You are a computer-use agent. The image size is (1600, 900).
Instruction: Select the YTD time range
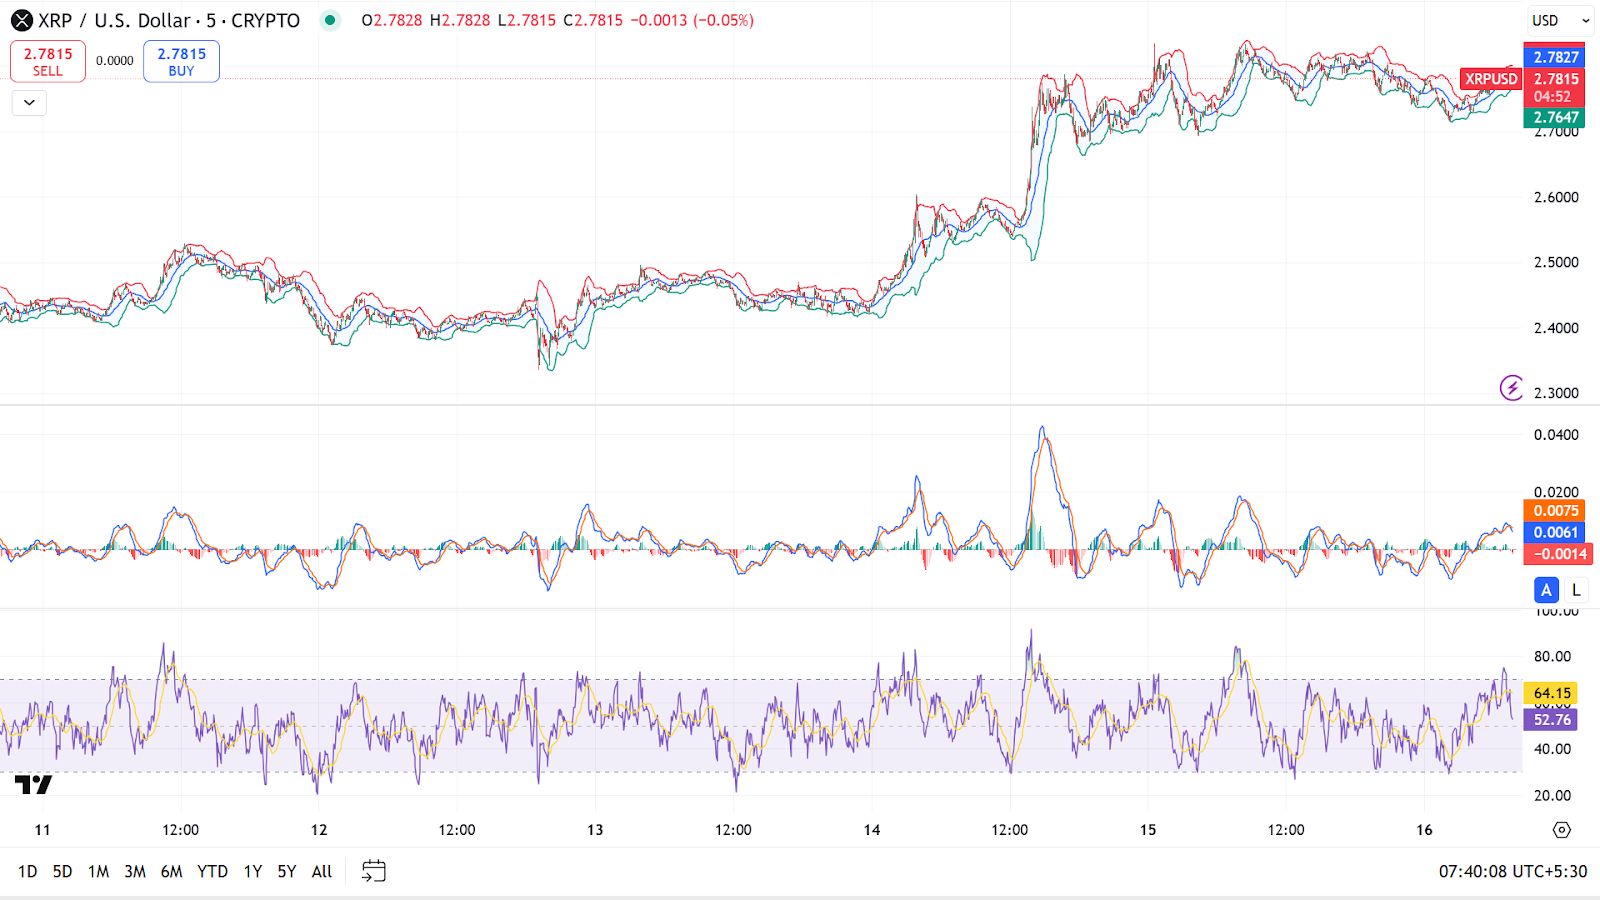point(212,872)
